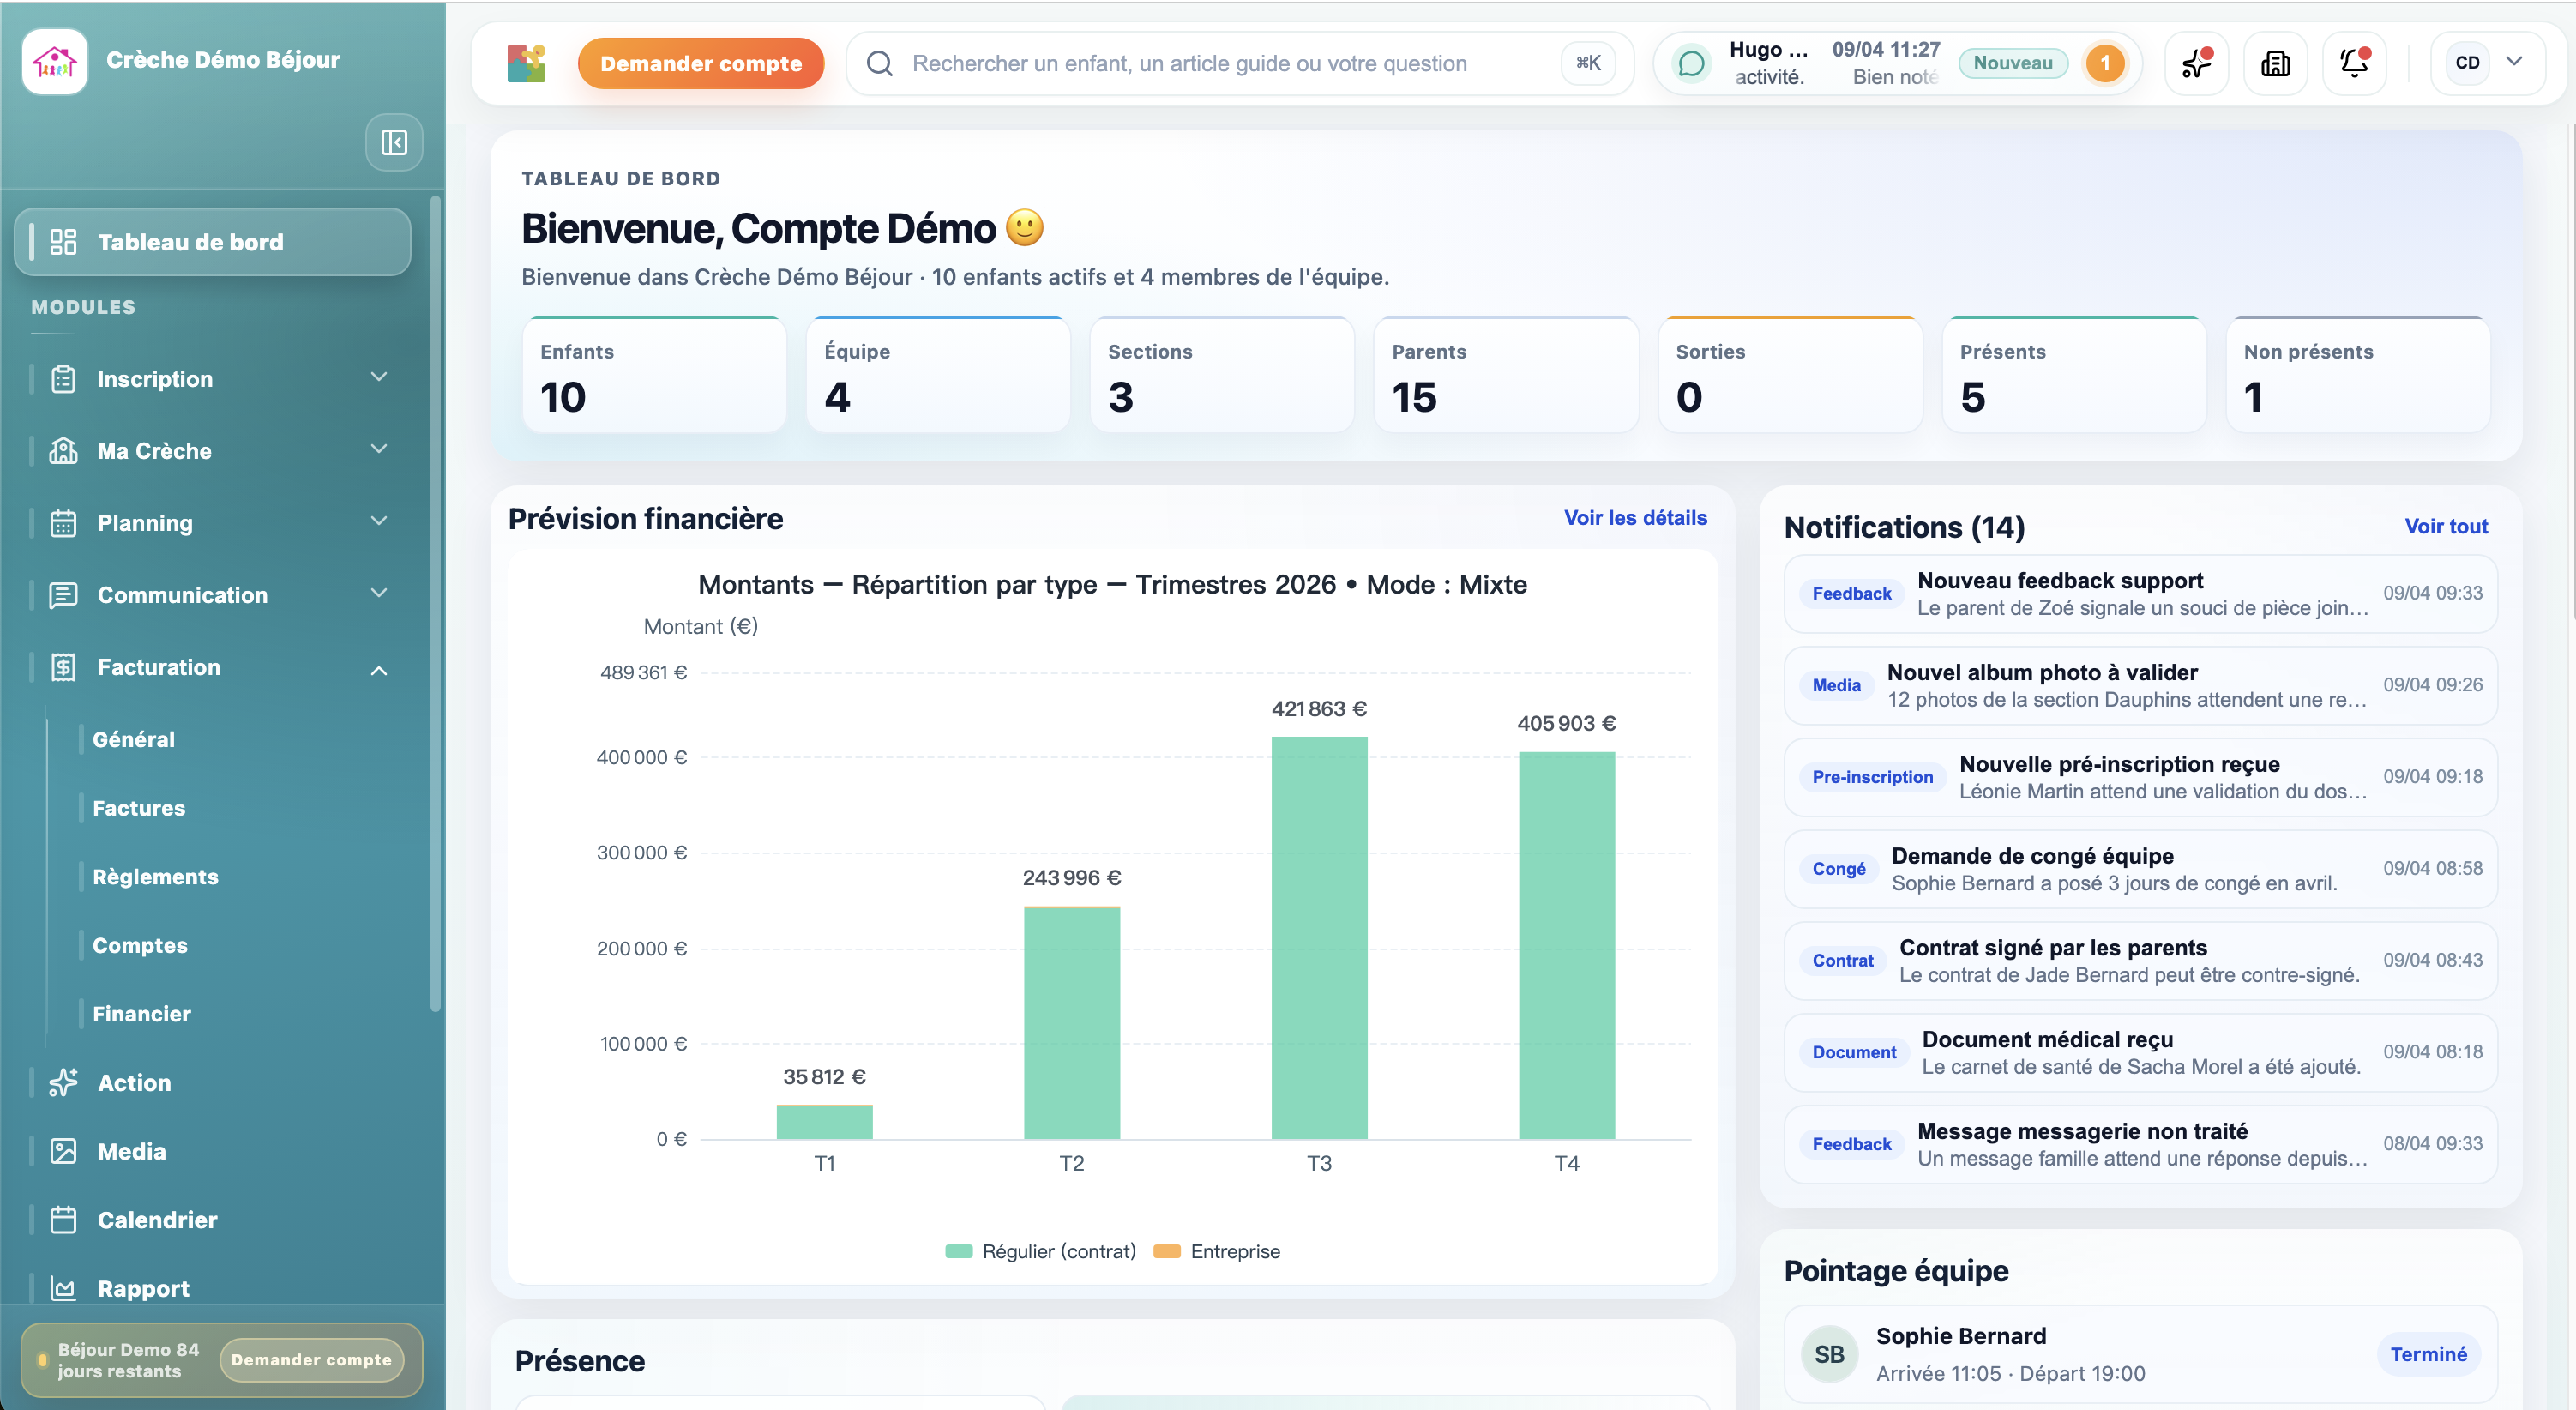
Task: Open the notifications bell icon
Action: coord(2355,62)
